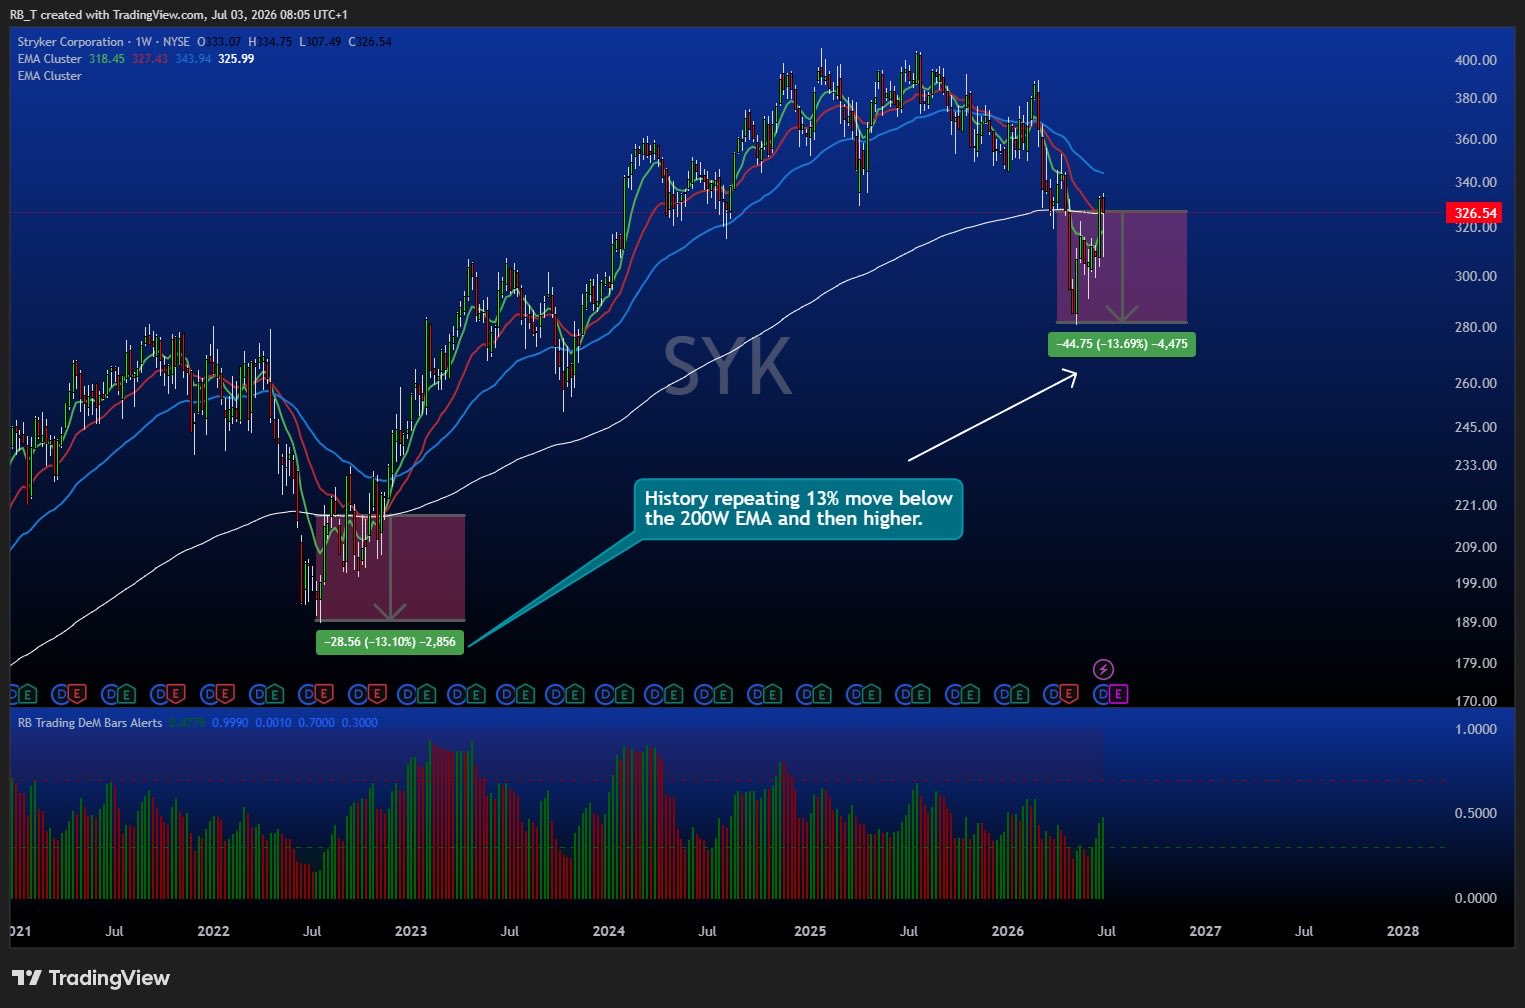Open the dividend D marker beside purple E

(1103, 693)
